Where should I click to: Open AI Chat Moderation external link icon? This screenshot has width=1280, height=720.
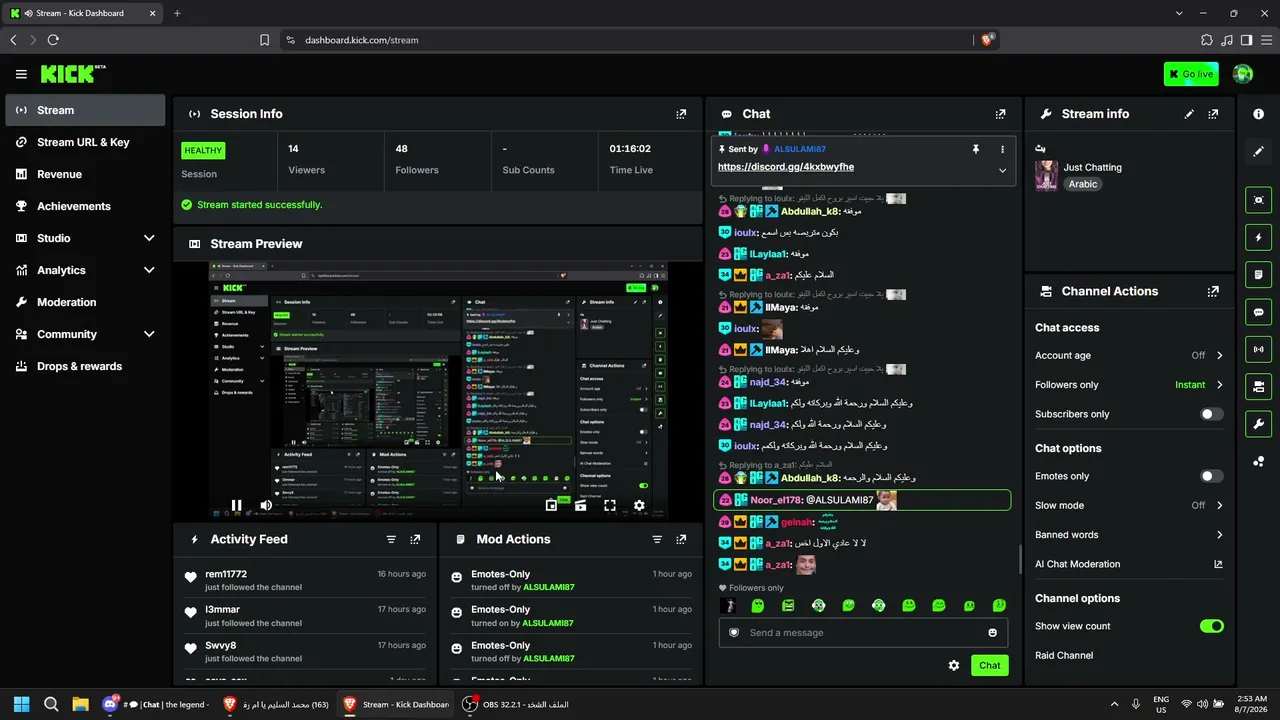pos(1218,564)
